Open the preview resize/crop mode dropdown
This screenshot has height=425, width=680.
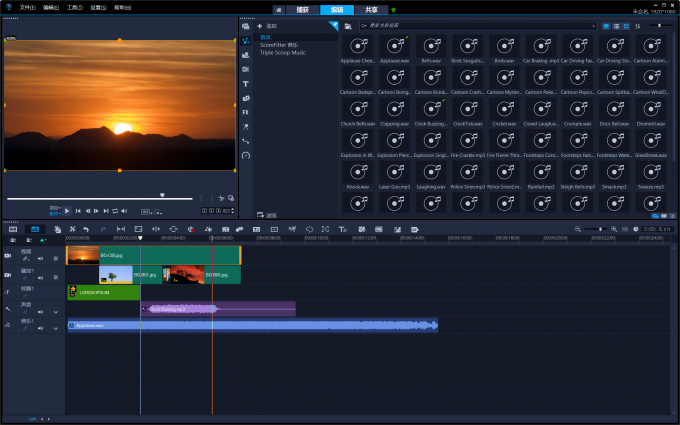(157, 212)
